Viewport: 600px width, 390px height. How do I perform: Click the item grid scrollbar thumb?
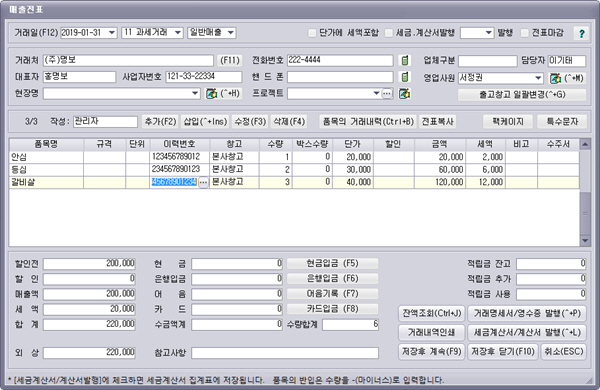pyautogui.click(x=585, y=214)
